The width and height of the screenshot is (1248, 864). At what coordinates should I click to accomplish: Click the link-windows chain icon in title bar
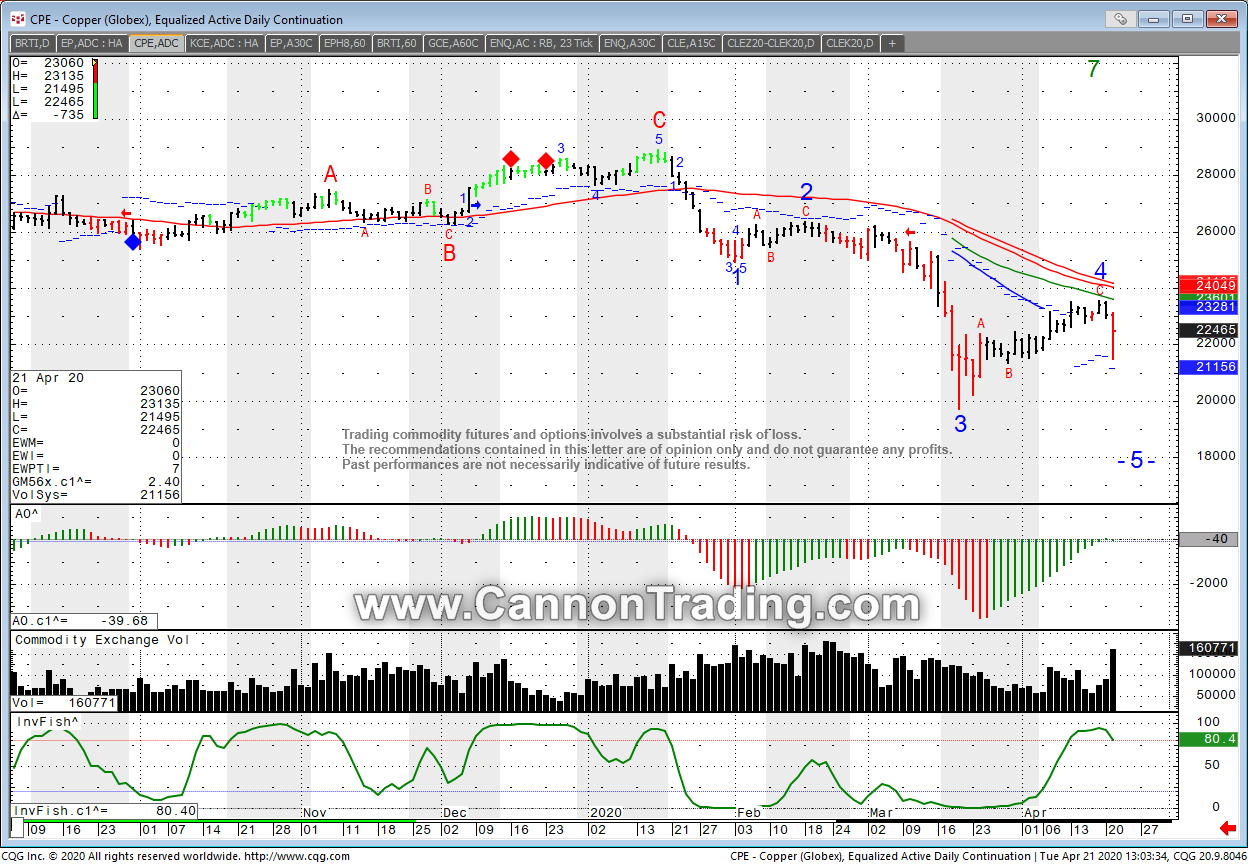[1120, 18]
